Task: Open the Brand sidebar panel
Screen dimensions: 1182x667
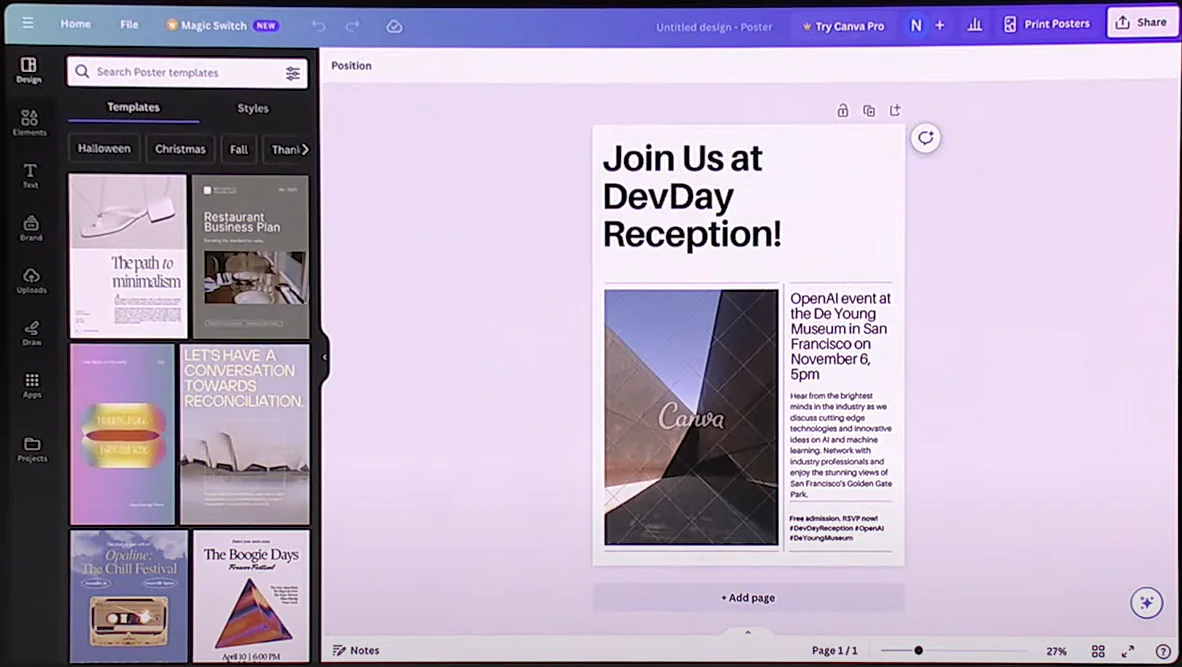Action: coord(31,228)
